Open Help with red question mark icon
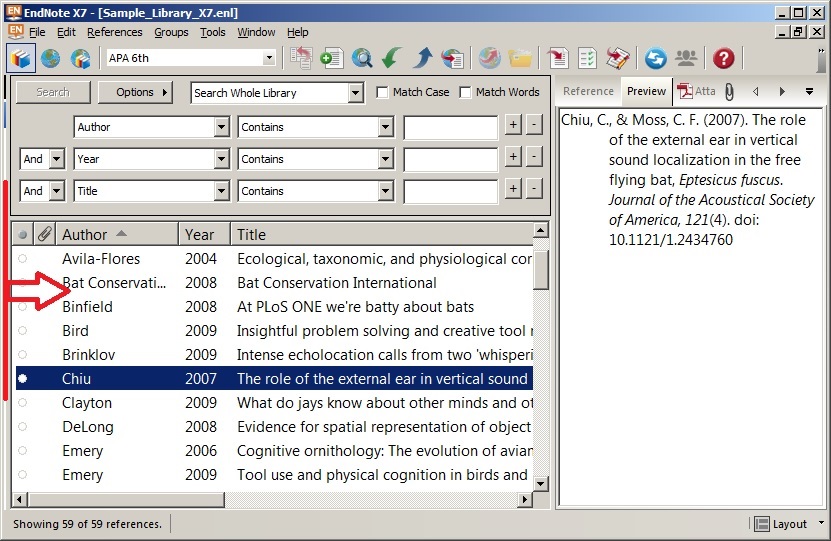831x541 pixels. [723, 58]
